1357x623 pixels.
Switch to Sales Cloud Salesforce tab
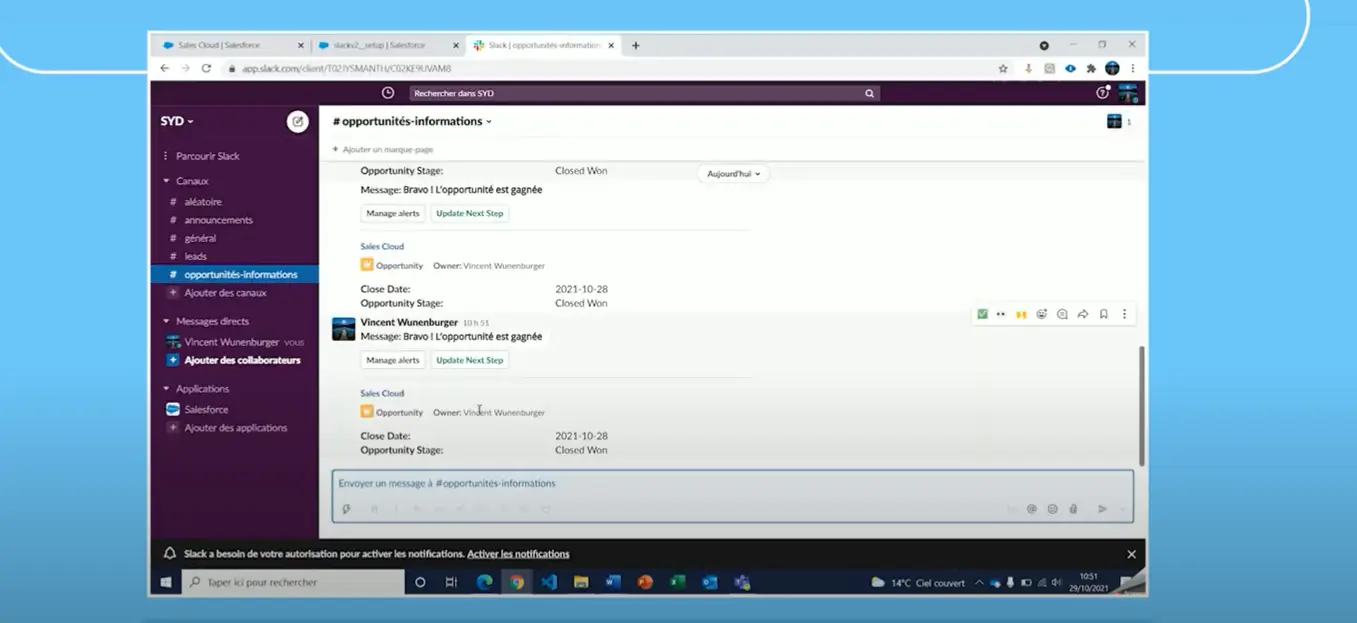[233, 45]
